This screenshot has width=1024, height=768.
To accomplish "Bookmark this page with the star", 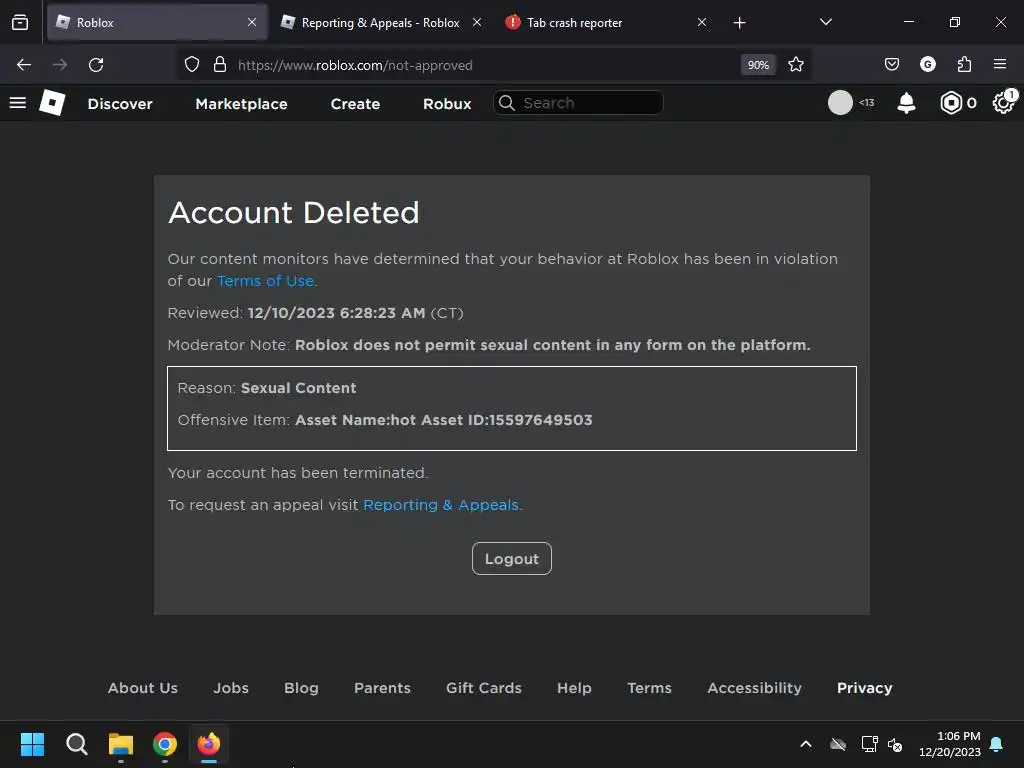I will [x=795, y=65].
